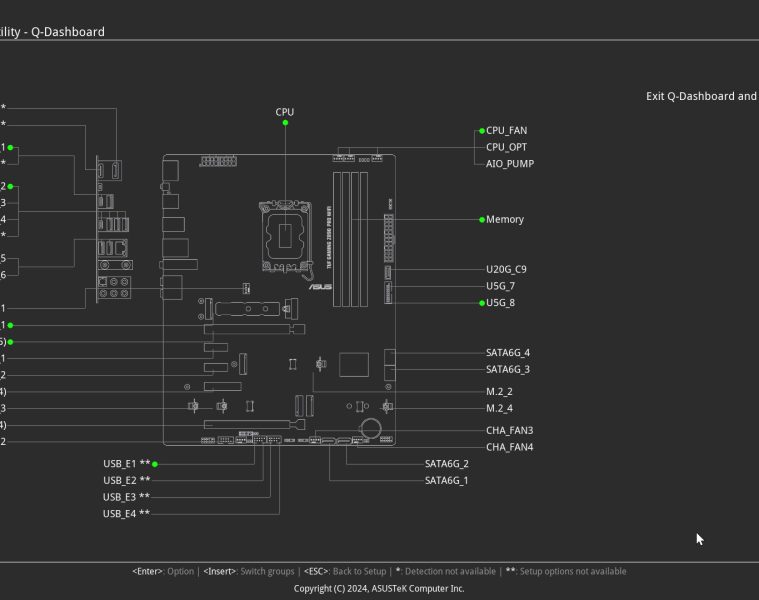
Task: Select the SATA6G_4 port label
Action: (x=508, y=353)
